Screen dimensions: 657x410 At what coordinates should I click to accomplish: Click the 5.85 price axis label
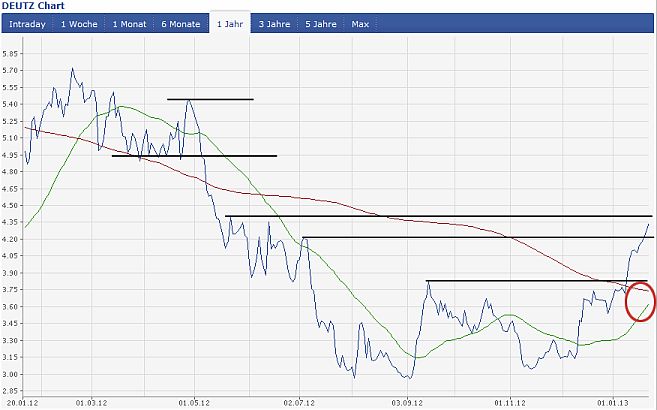[x=10, y=54]
